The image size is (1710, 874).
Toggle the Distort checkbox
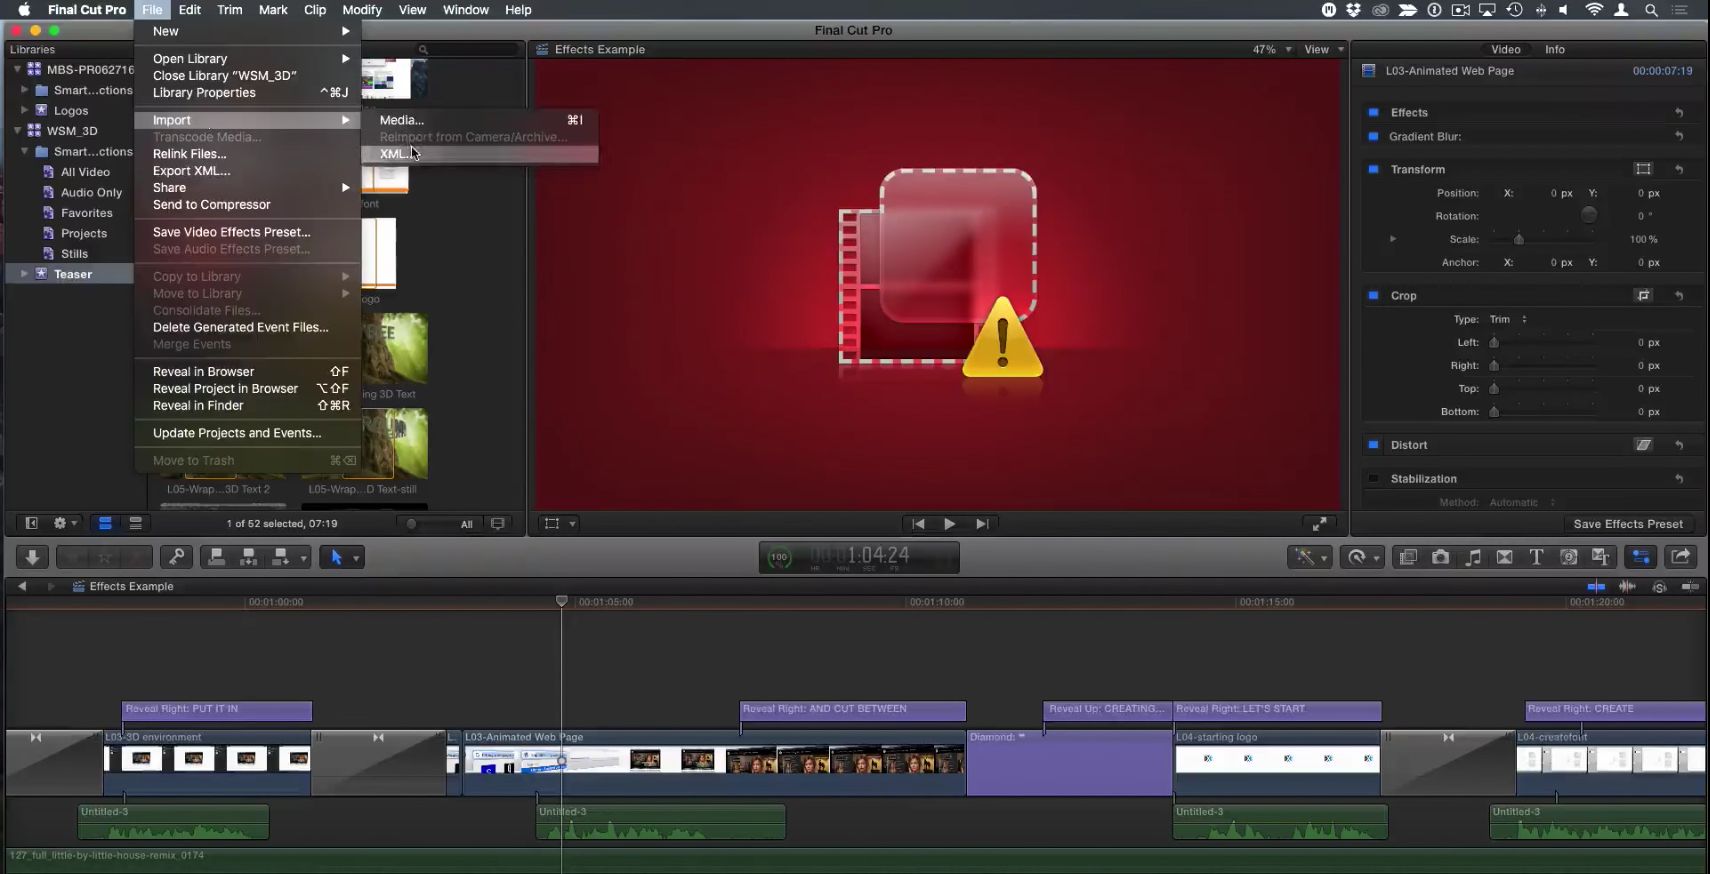coord(1373,444)
